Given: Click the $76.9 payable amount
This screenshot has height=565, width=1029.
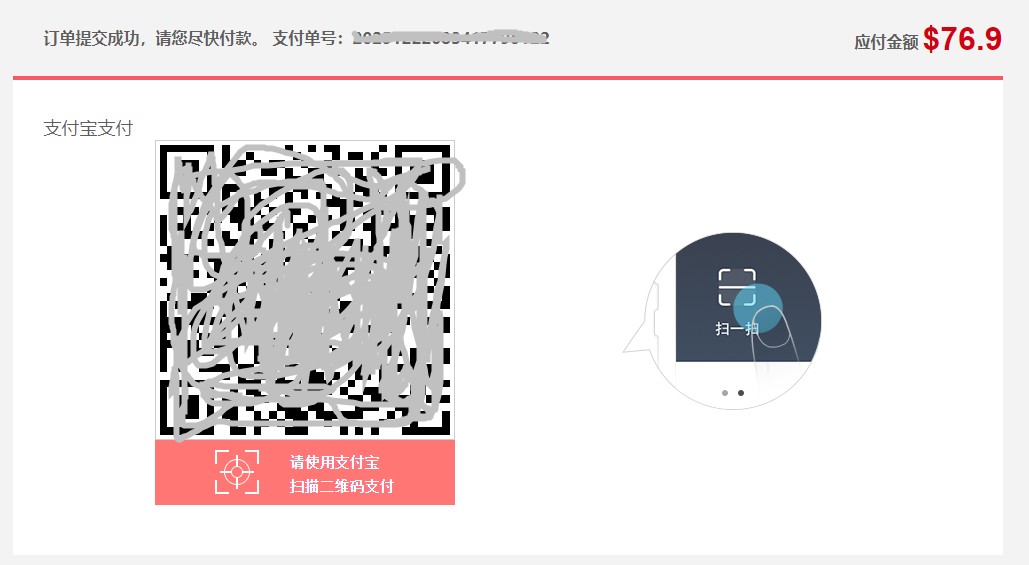Looking at the screenshot, I should [x=962, y=39].
